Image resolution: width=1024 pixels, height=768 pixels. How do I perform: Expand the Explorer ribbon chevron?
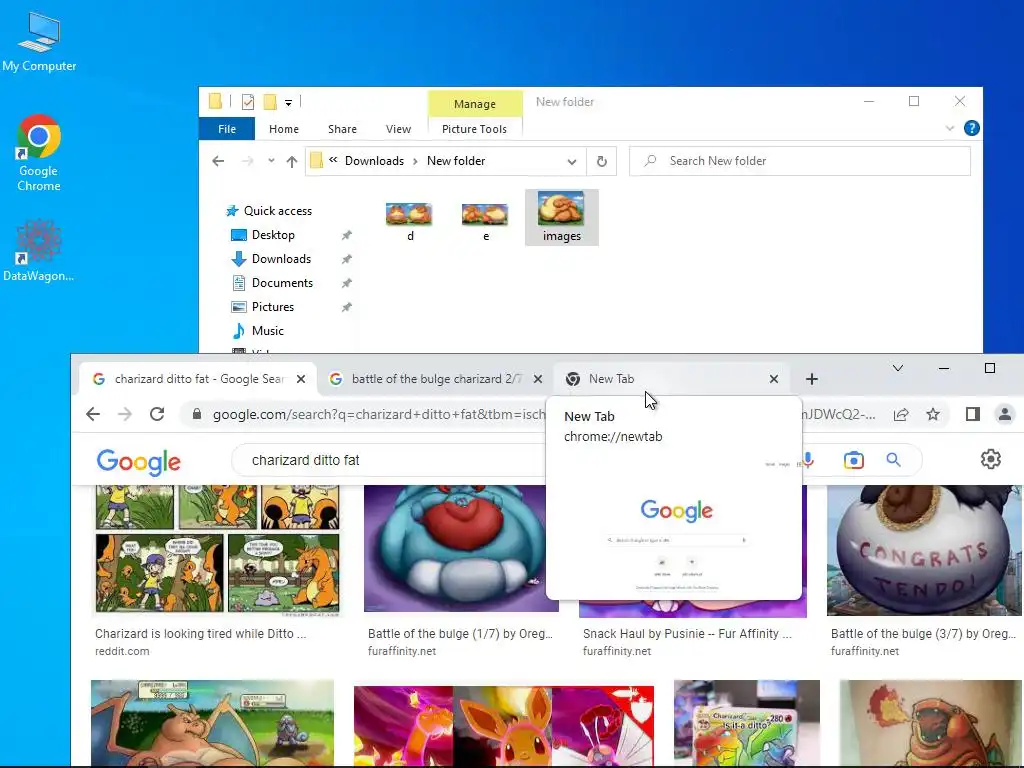coord(950,128)
